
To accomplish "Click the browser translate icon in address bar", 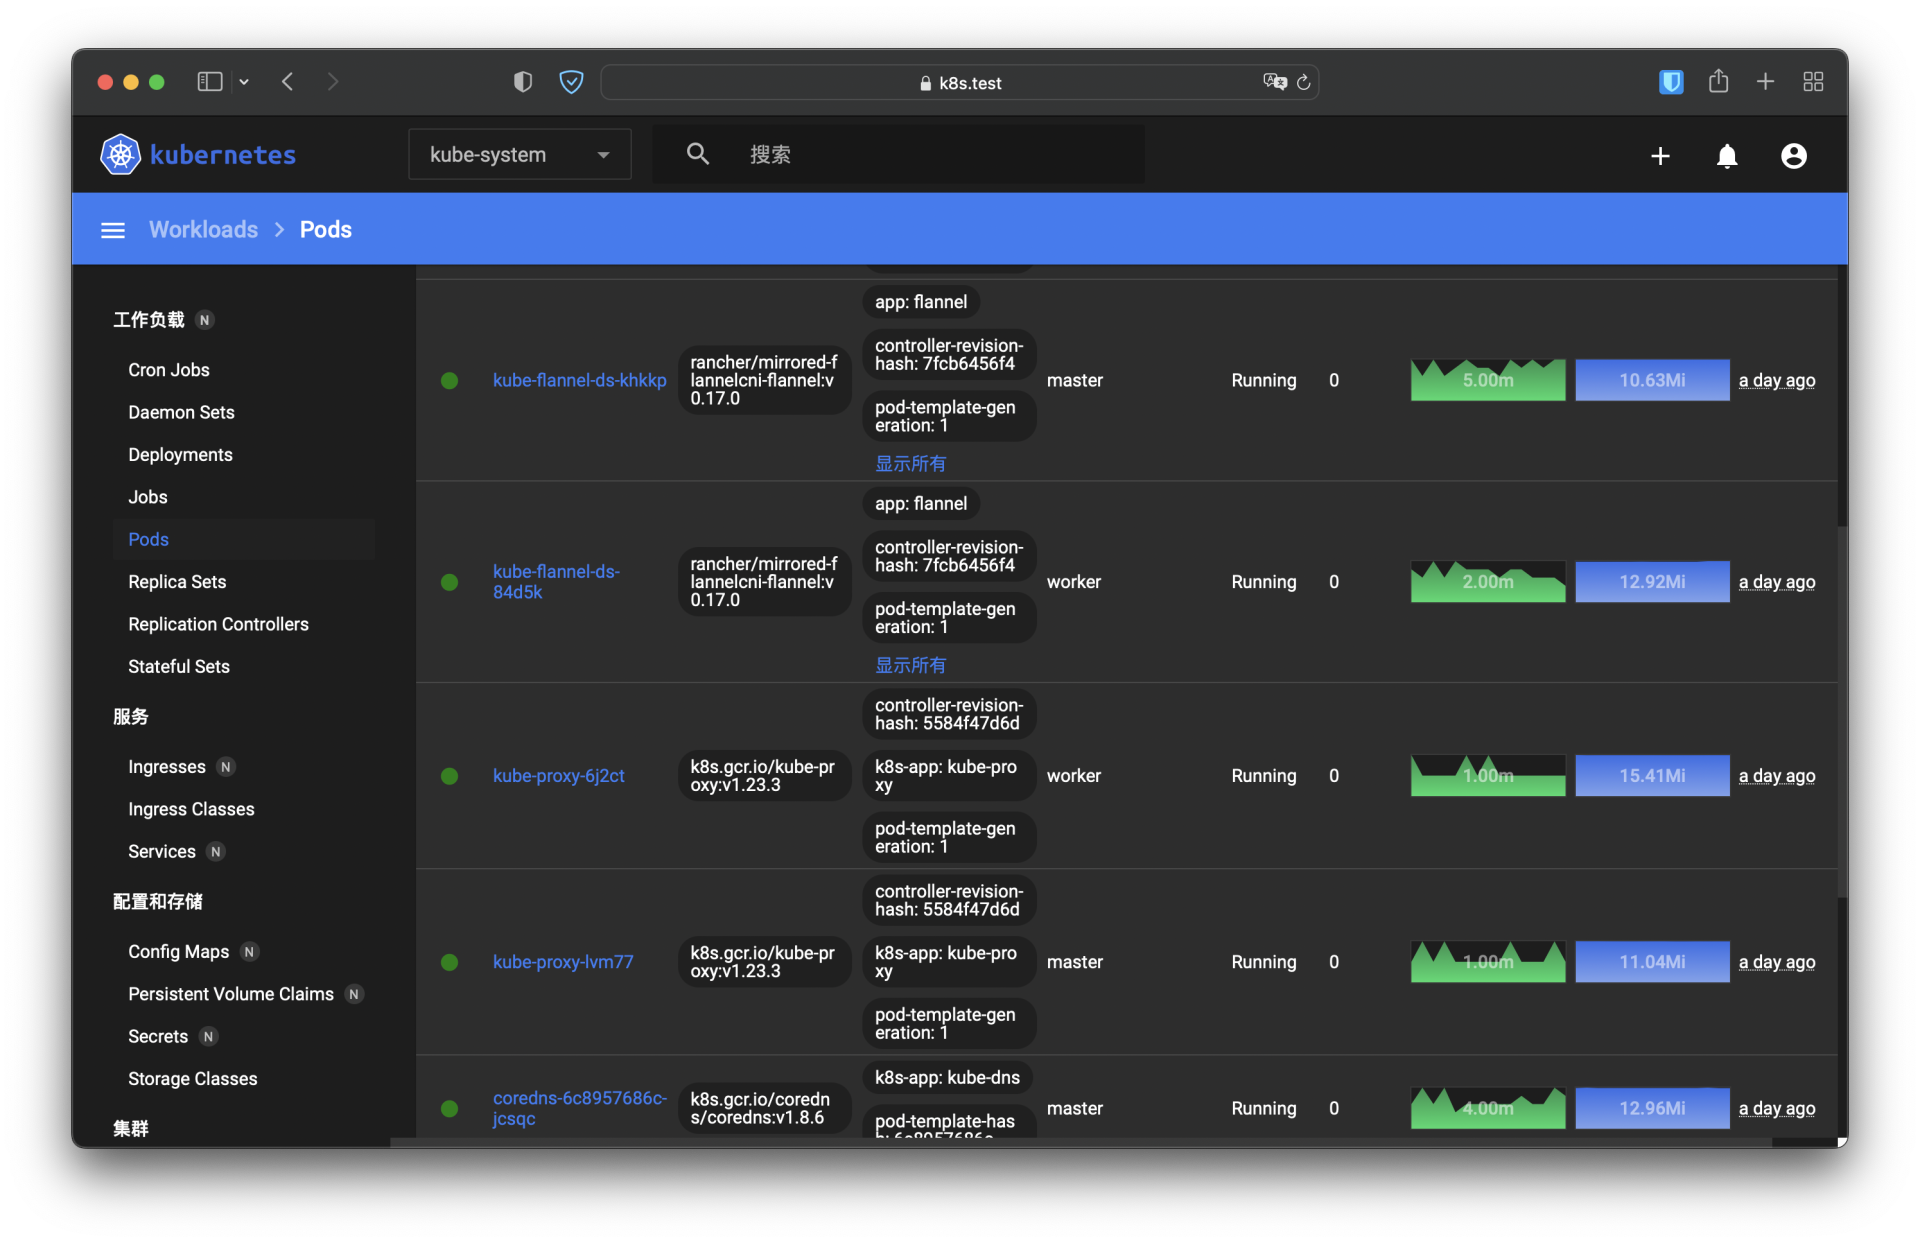I will pyautogui.click(x=1274, y=82).
